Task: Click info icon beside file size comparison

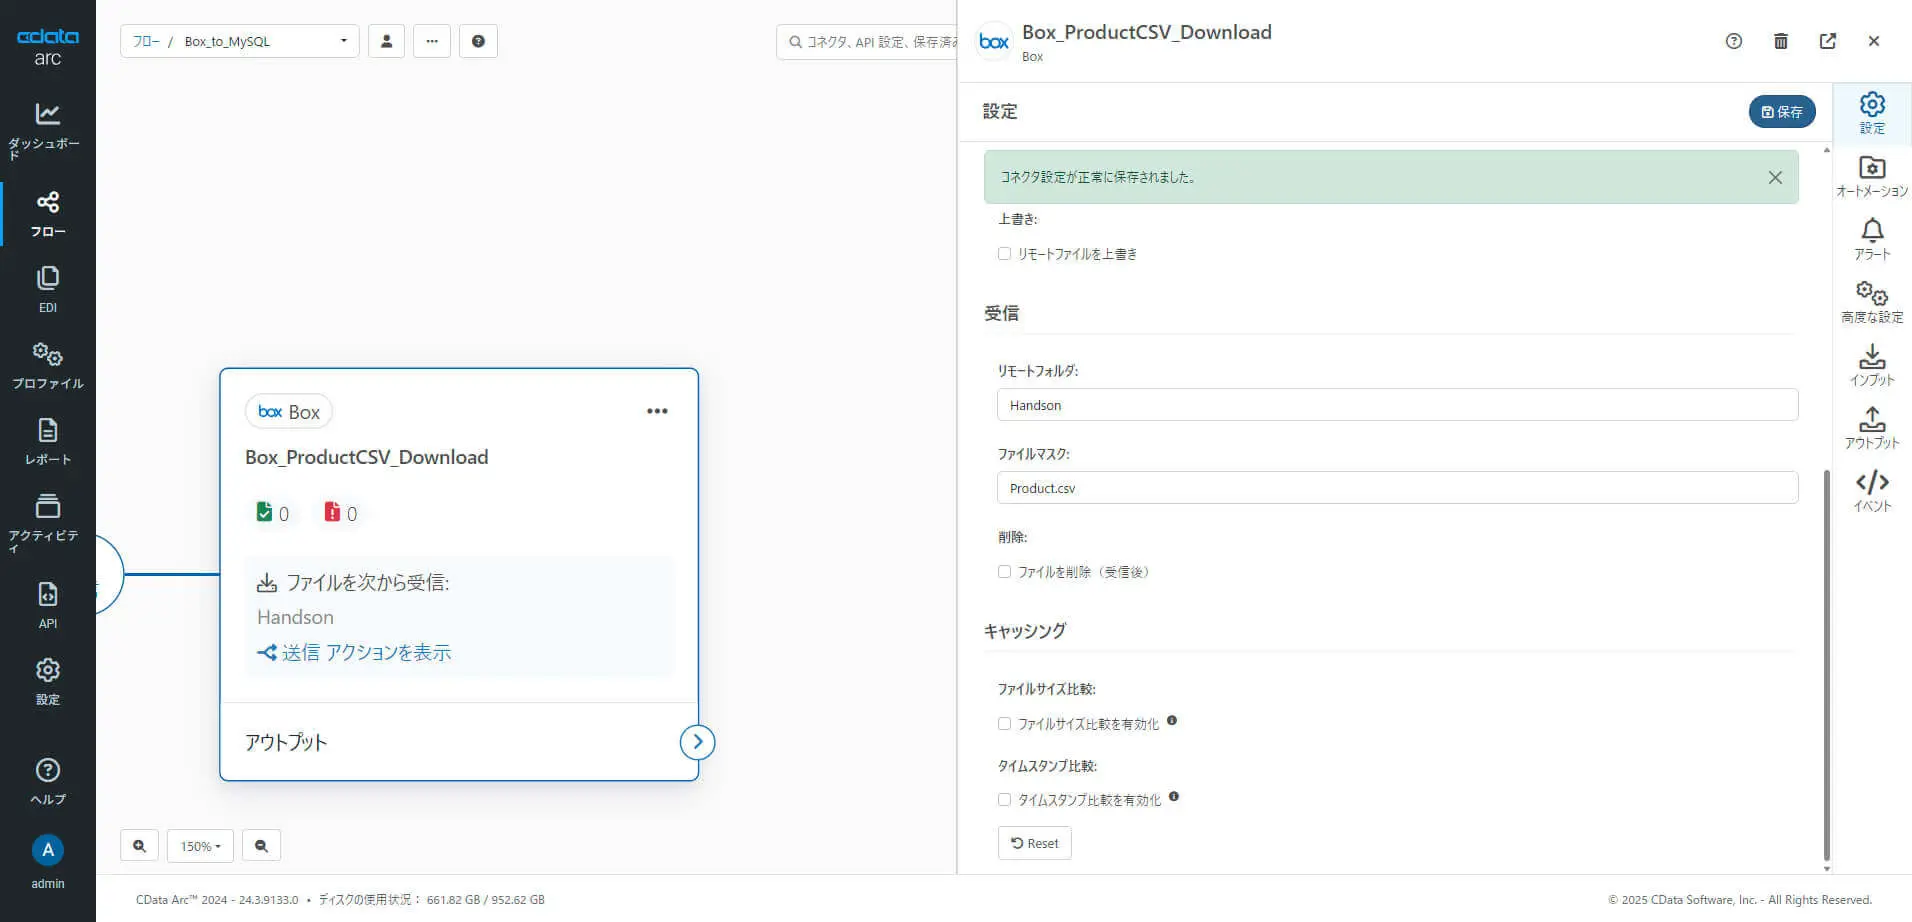Action: (1172, 720)
